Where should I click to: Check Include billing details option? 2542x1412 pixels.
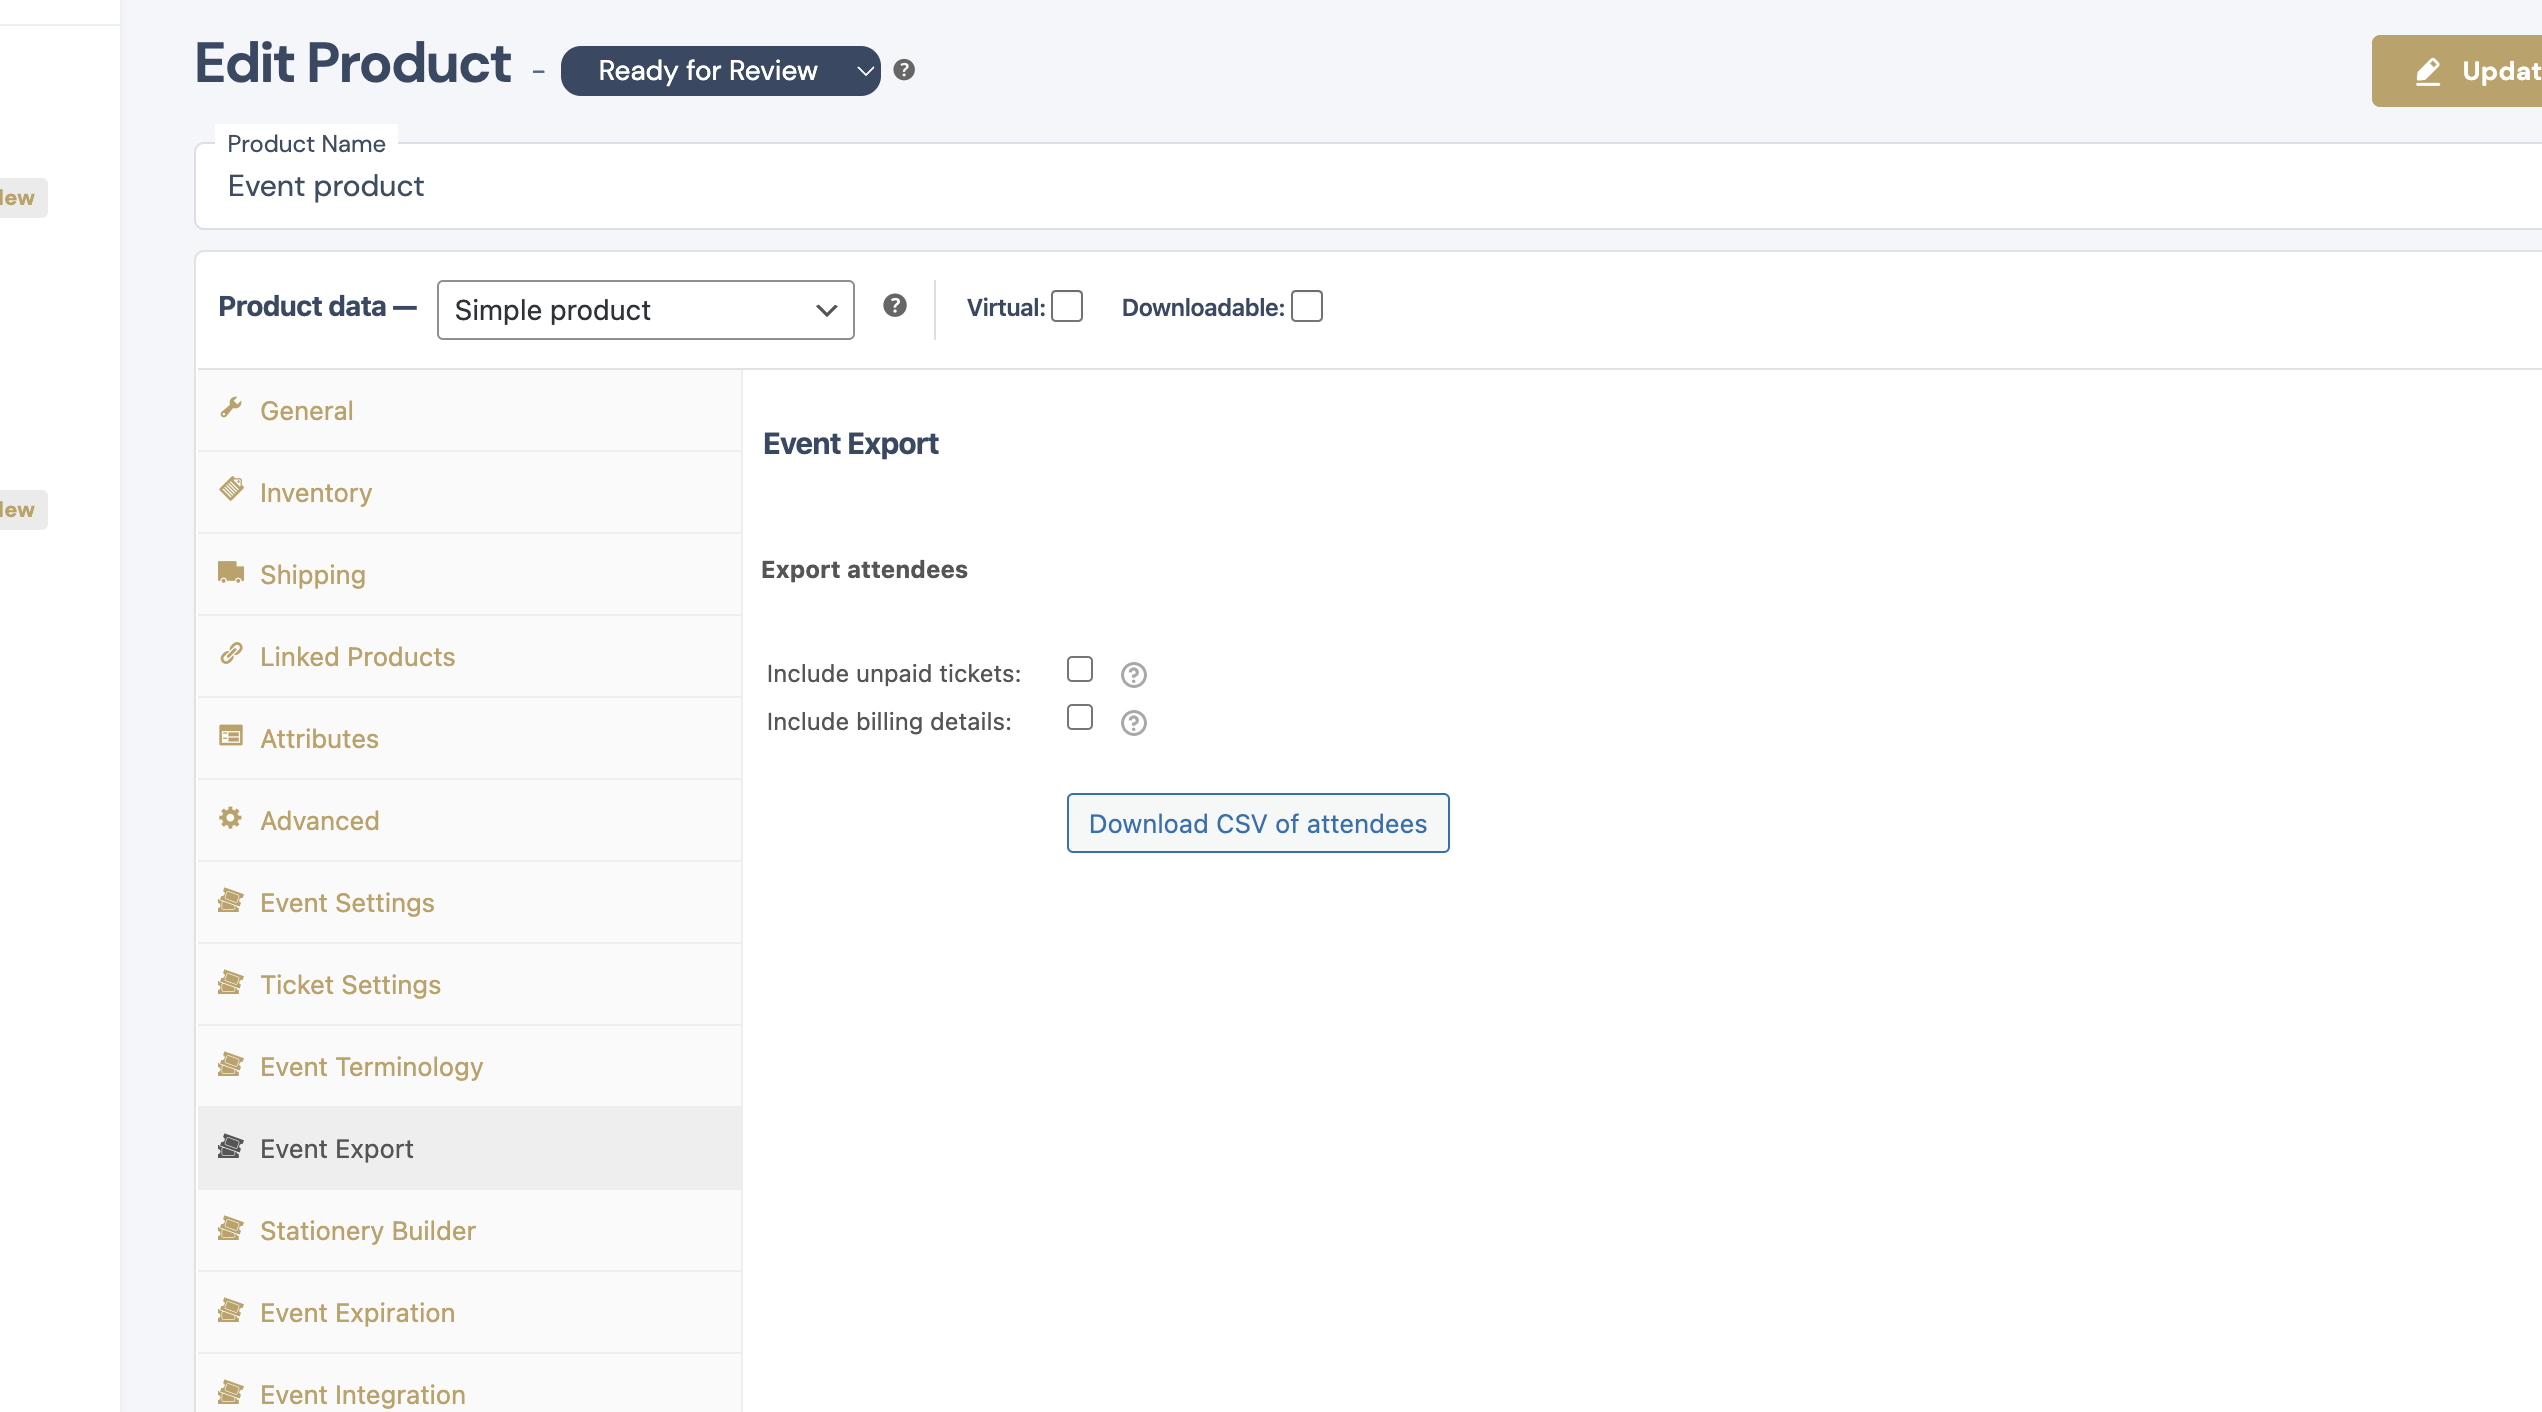(x=1080, y=717)
